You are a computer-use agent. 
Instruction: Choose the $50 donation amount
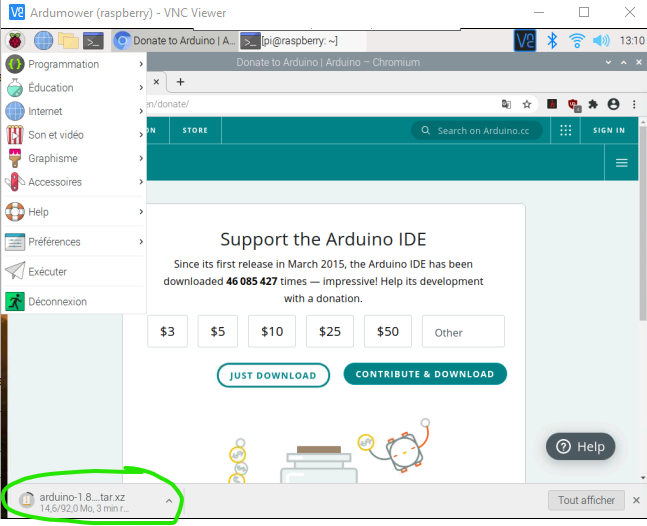(388, 331)
